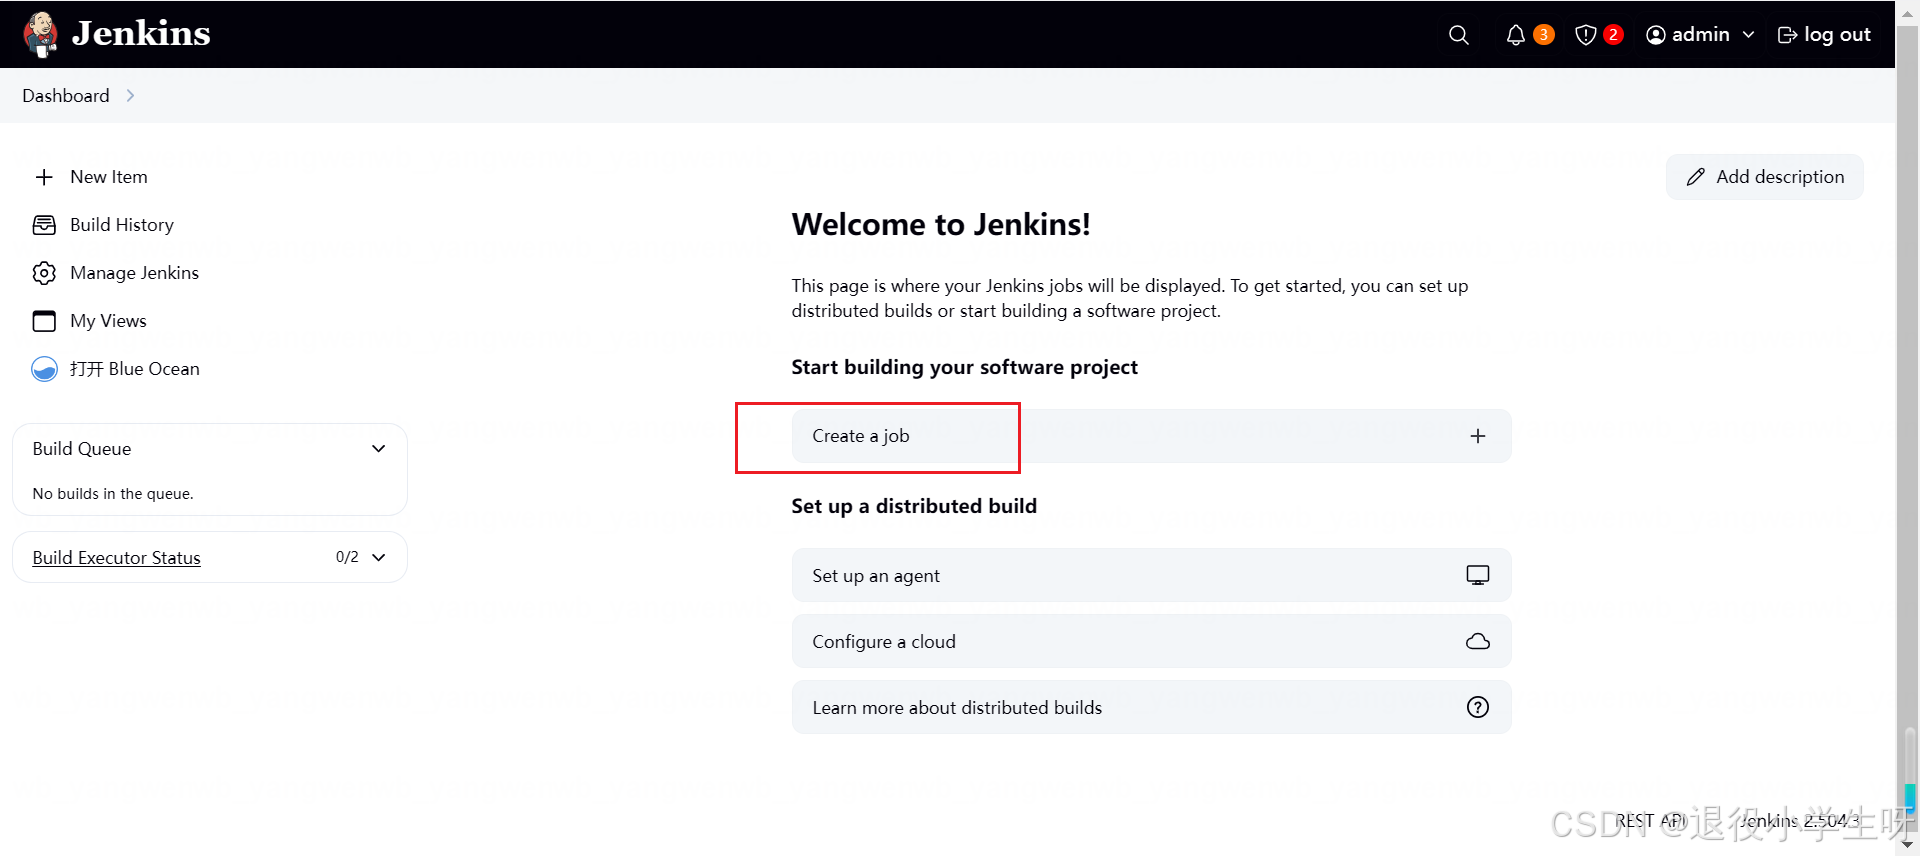Open the Build Executor Status link
Screen dimensions: 1920x856
click(x=116, y=558)
